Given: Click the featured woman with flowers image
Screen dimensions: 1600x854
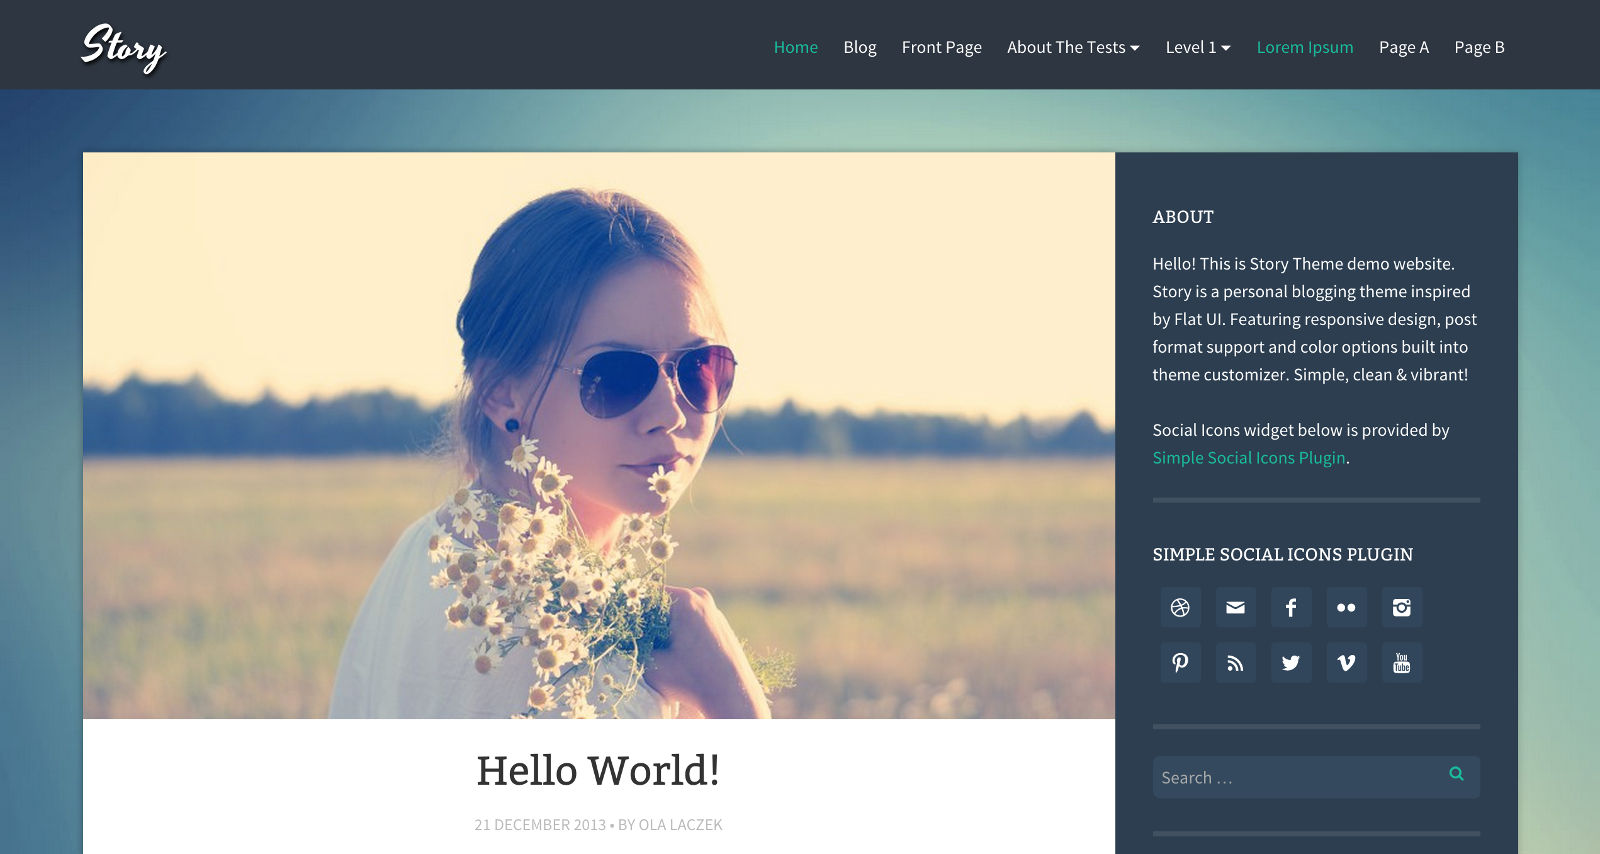Looking at the screenshot, I should click(598, 435).
